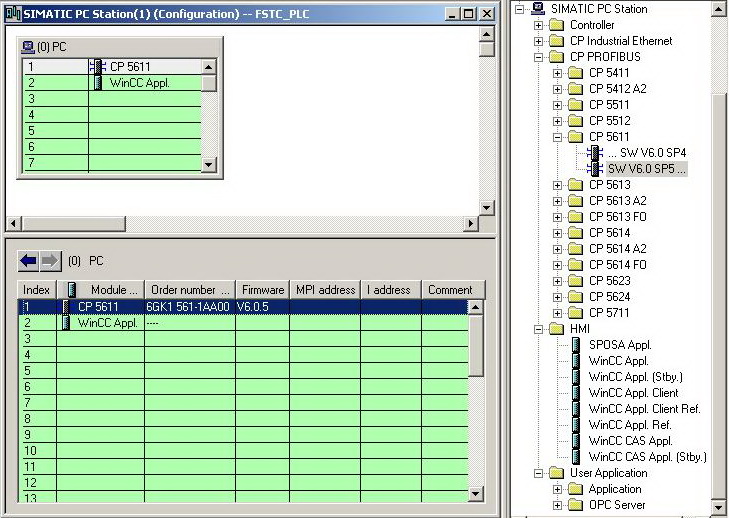The height and width of the screenshot is (518, 729).
Task: Click the WinCC Appl. Client Ref. icon
Action: [576, 409]
